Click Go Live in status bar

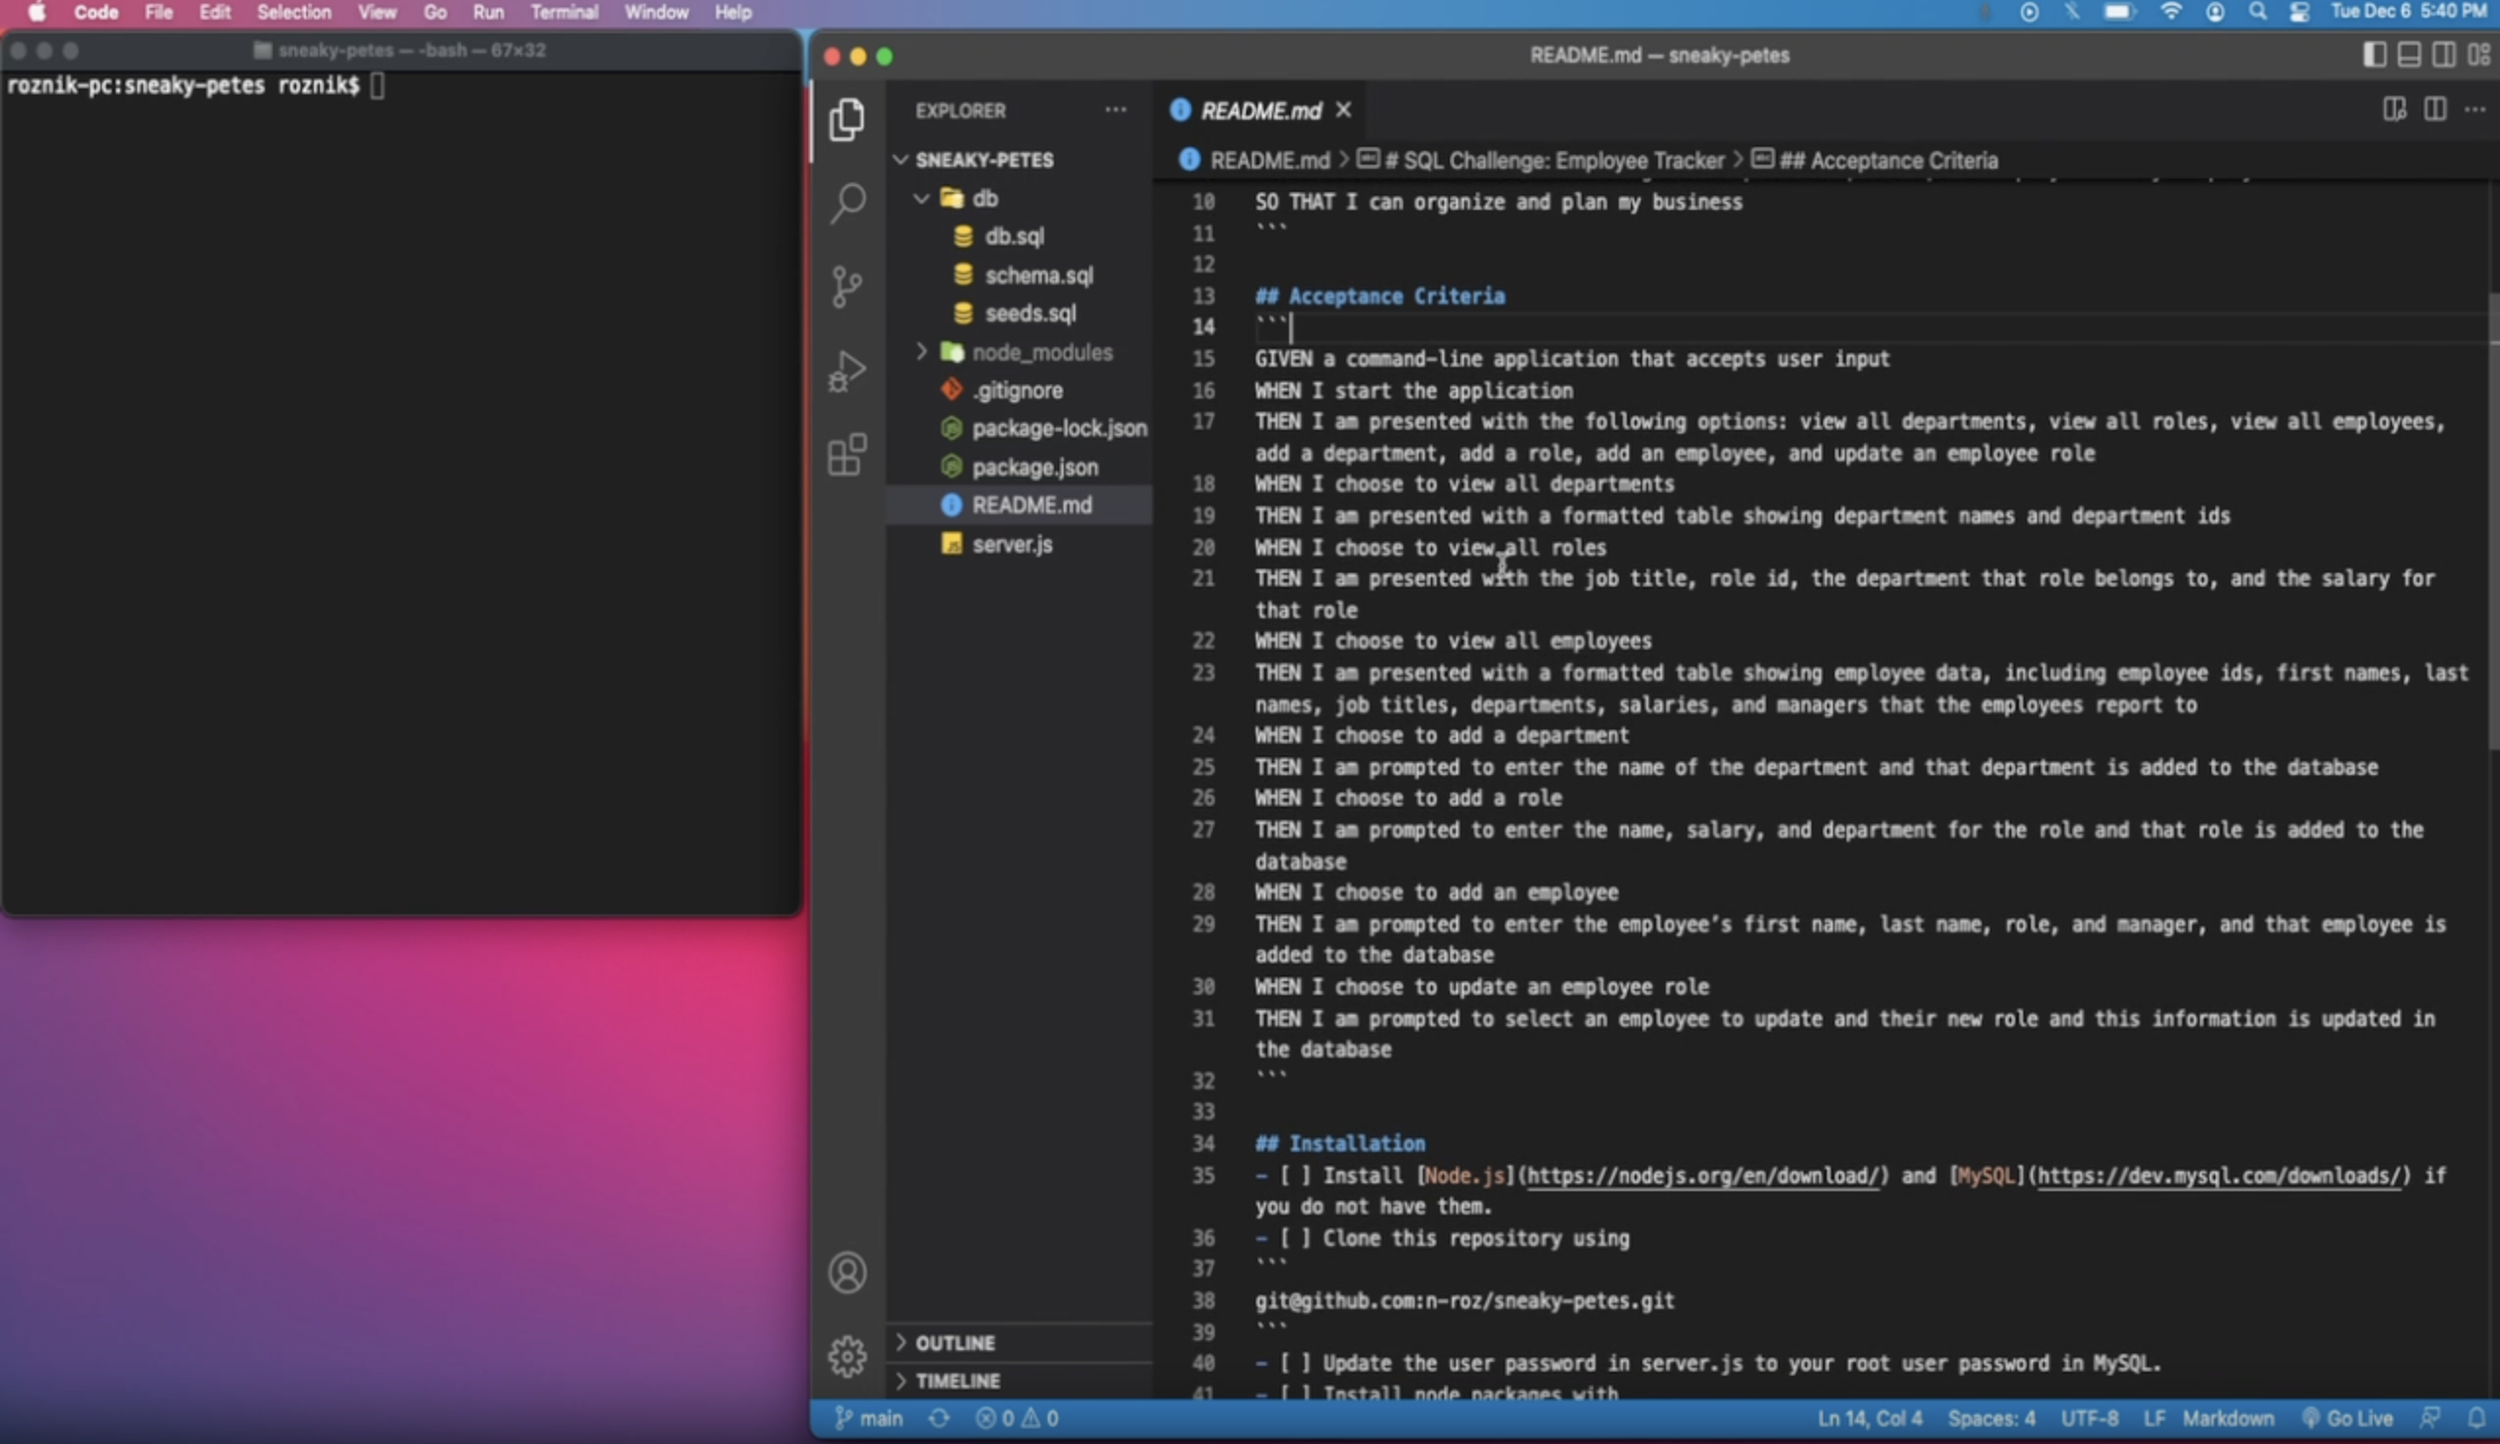tap(2348, 1418)
